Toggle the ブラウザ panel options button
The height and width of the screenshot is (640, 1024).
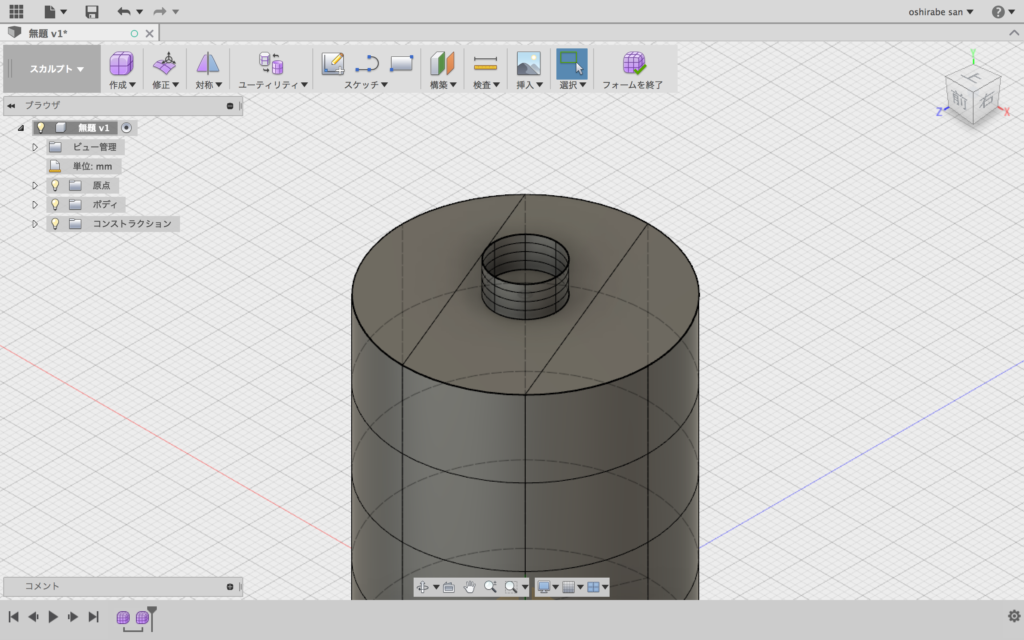tap(230, 106)
